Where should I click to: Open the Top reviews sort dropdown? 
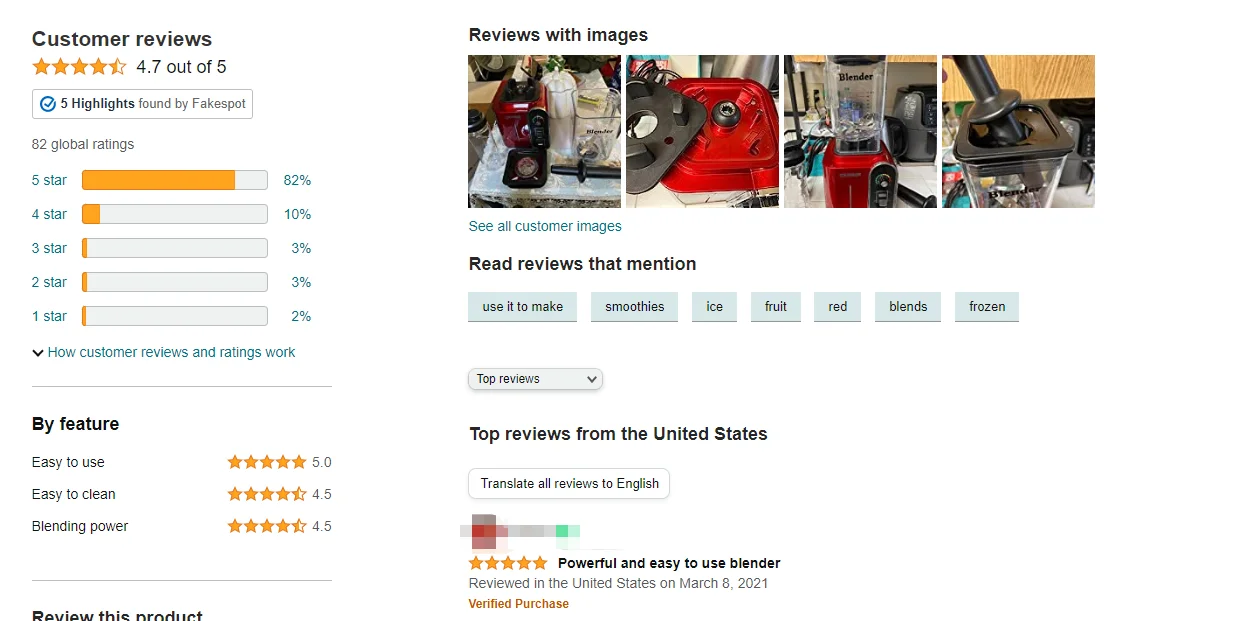[535, 379]
